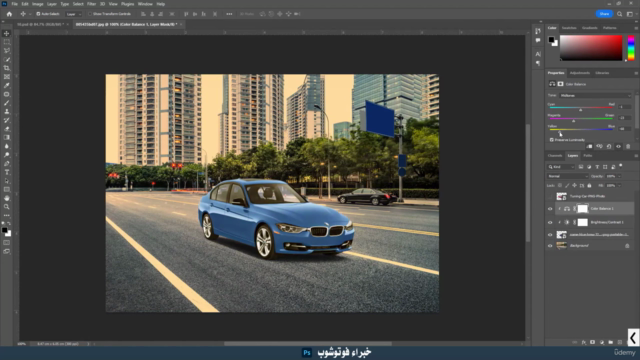Select the Lasso tool
Image resolution: width=640 pixels, height=360 pixels.
(x=7, y=51)
